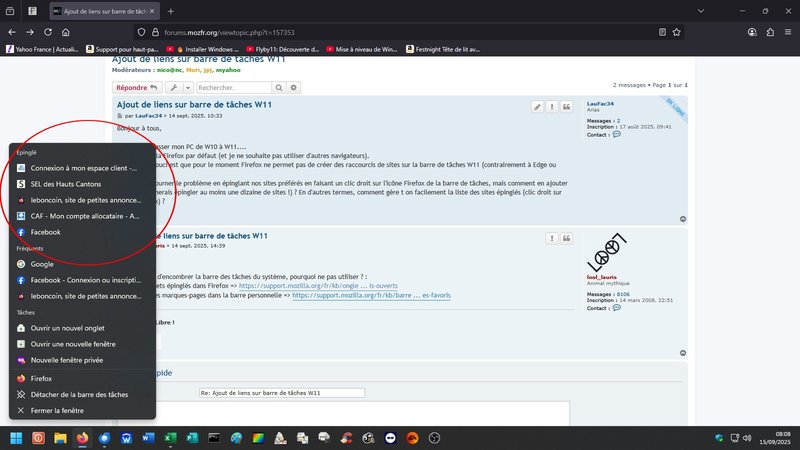Edit the reply subject field

click(x=282, y=393)
